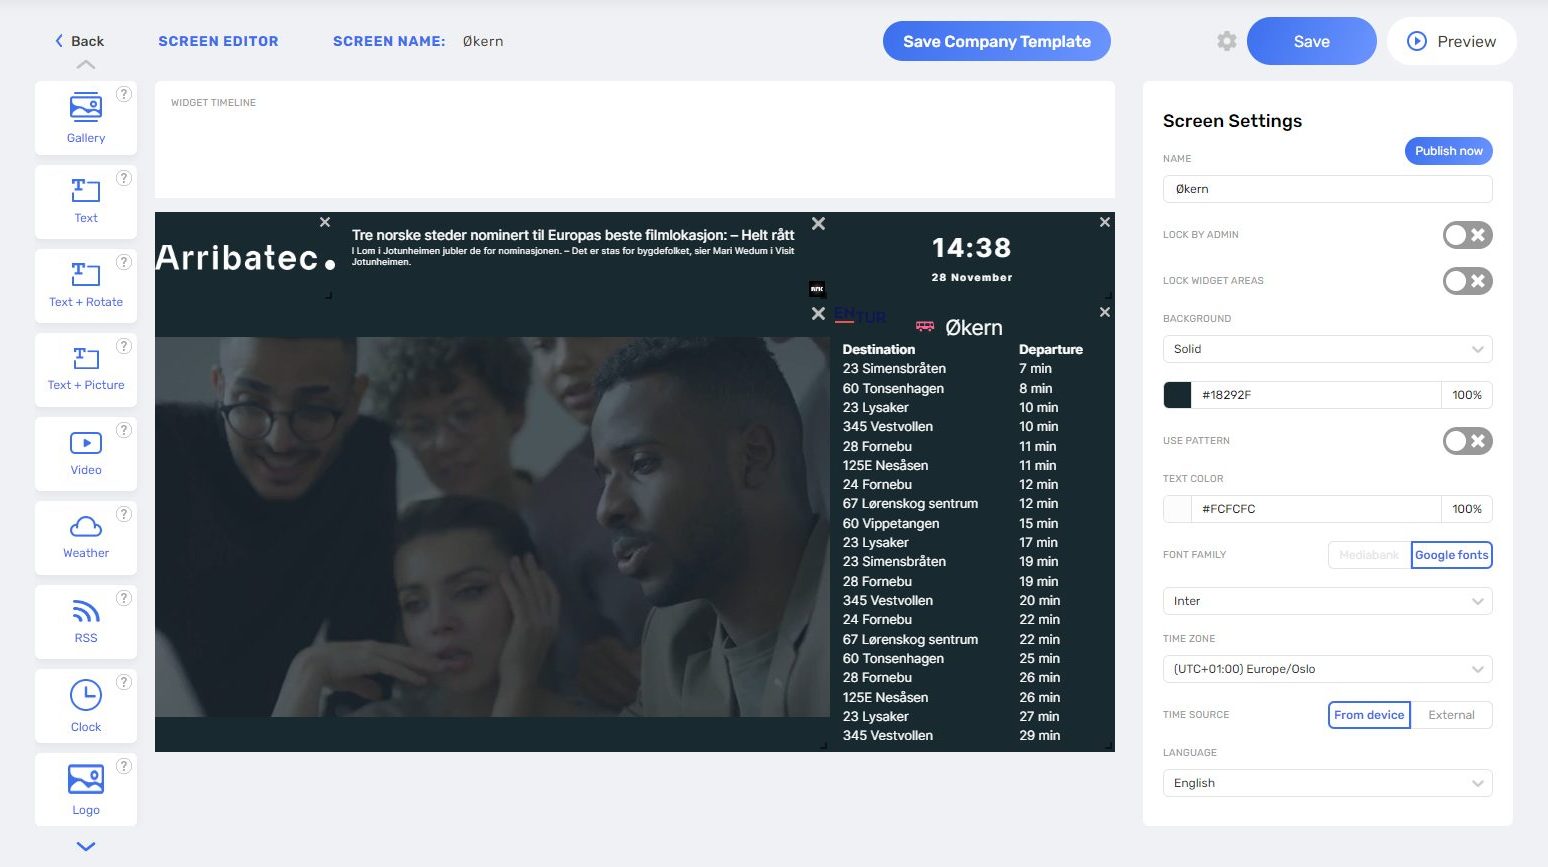Viewport: 1548px width, 867px height.
Task: Open help for the Text widget
Action: coord(124,178)
